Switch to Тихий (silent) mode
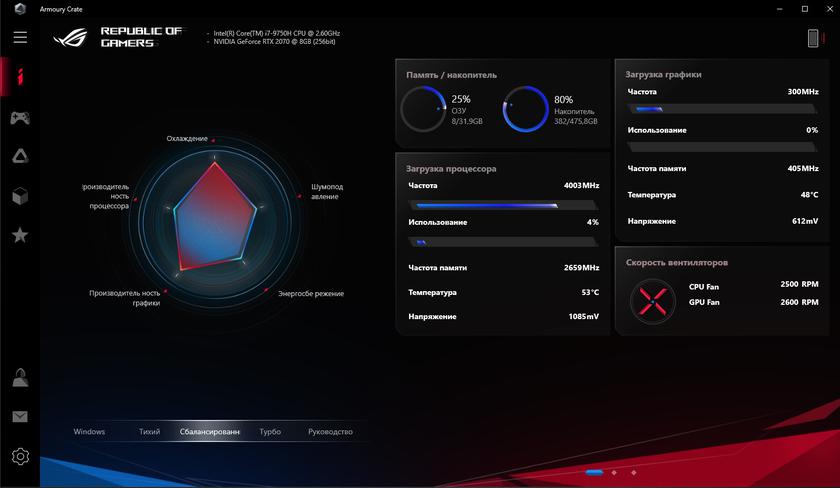The height and width of the screenshot is (488, 840). [x=149, y=432]
